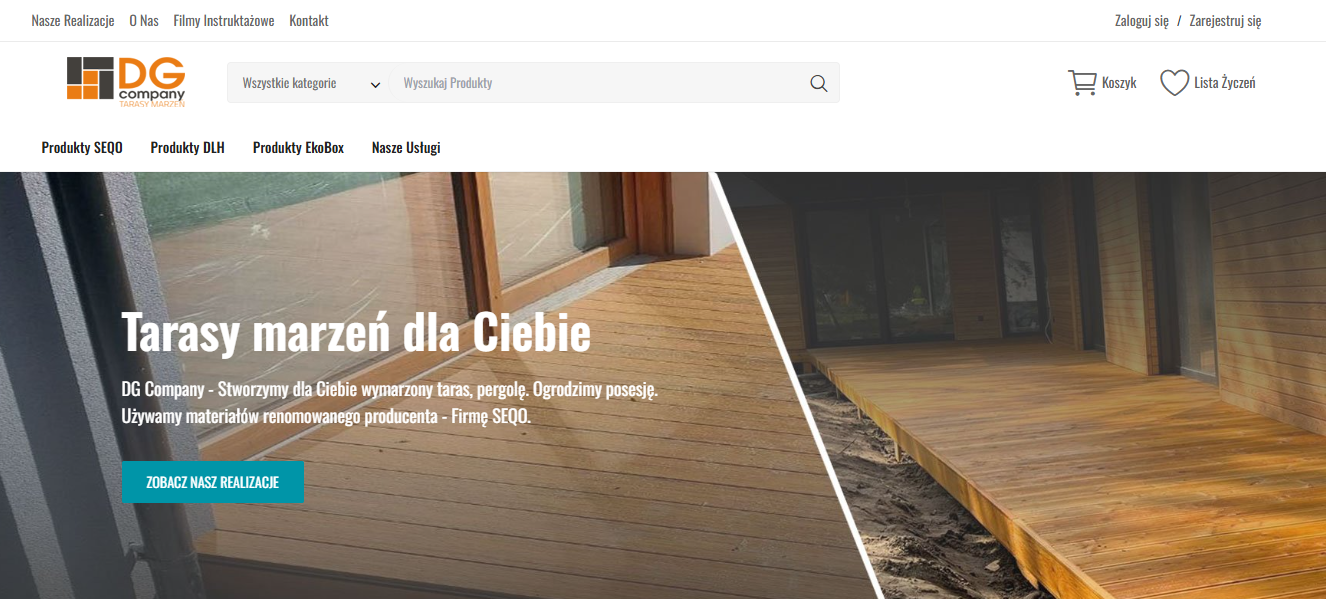This screenshot has width=1326, height=599.
Task: Click Zarejestruj się register link
Action: coord(1225,21)
